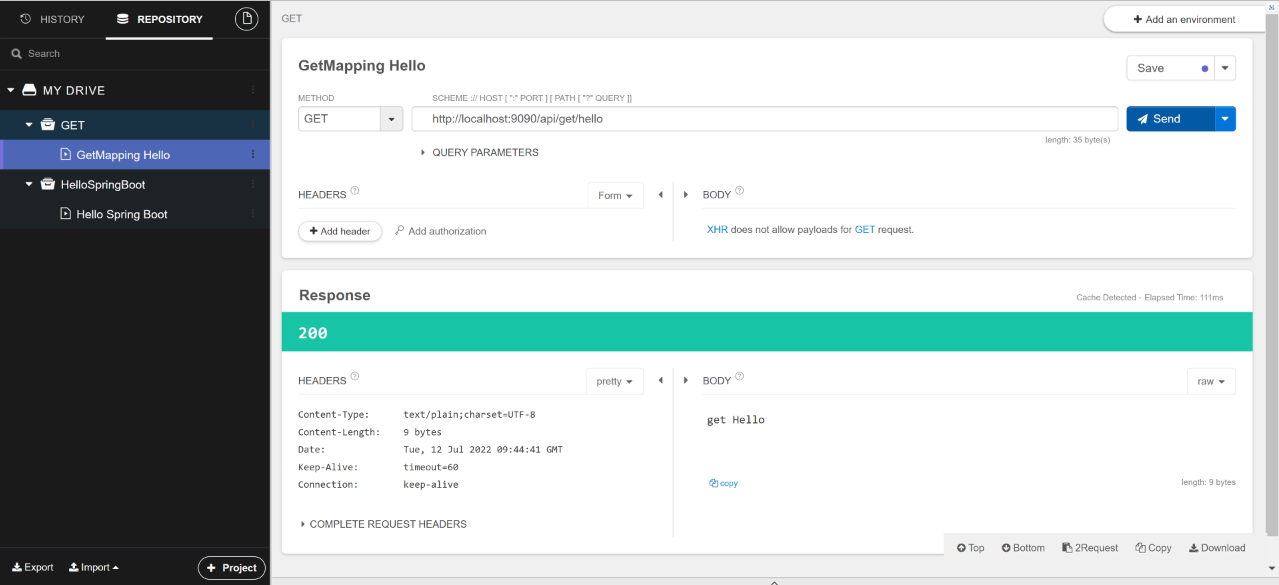Click the GET project folder icon

(x=47, y=125)
